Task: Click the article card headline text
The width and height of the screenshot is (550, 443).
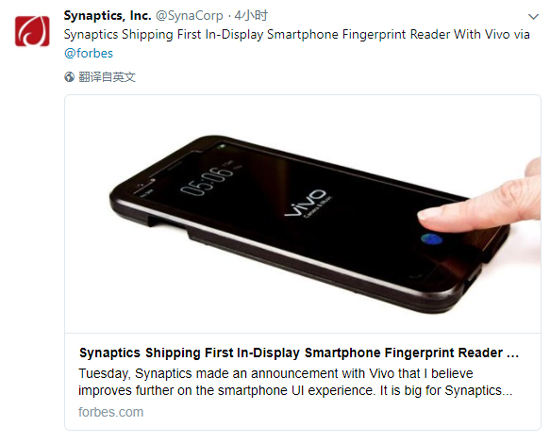Action: tap(299, 353)
